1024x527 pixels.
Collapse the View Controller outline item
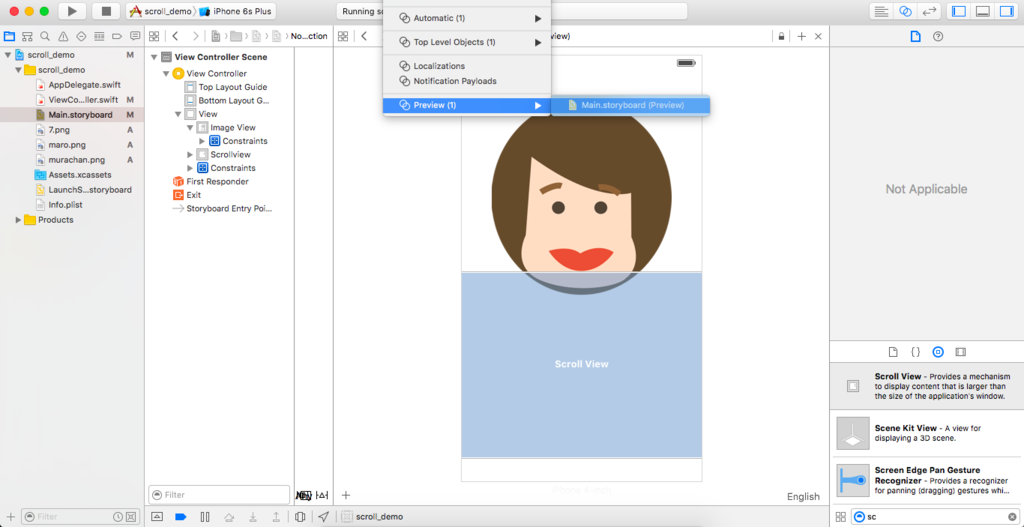pos(166,73)
